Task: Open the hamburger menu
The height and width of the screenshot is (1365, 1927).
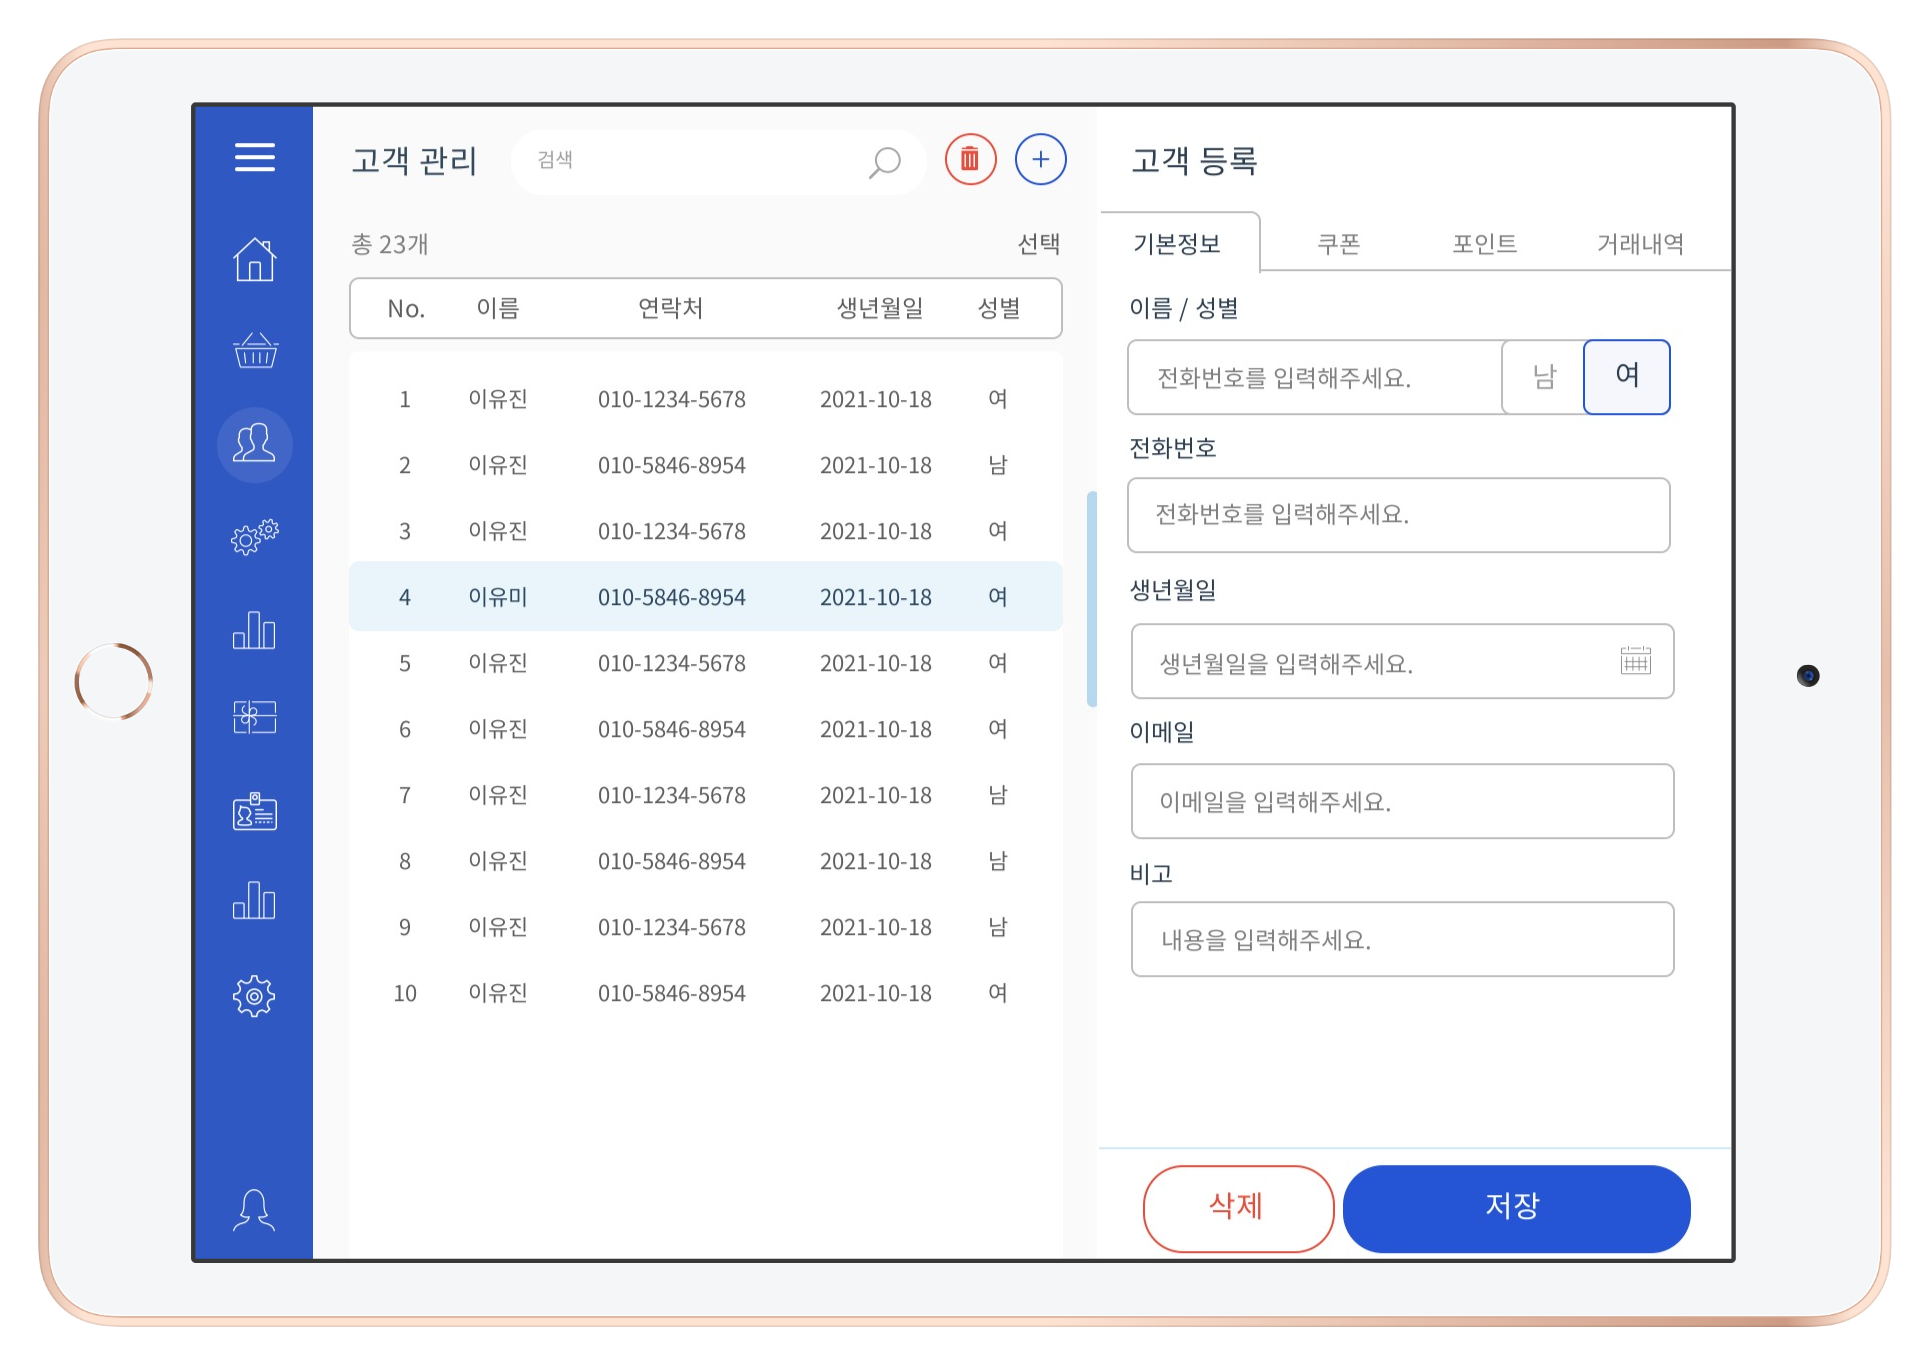Action: (x=254, y=157)
